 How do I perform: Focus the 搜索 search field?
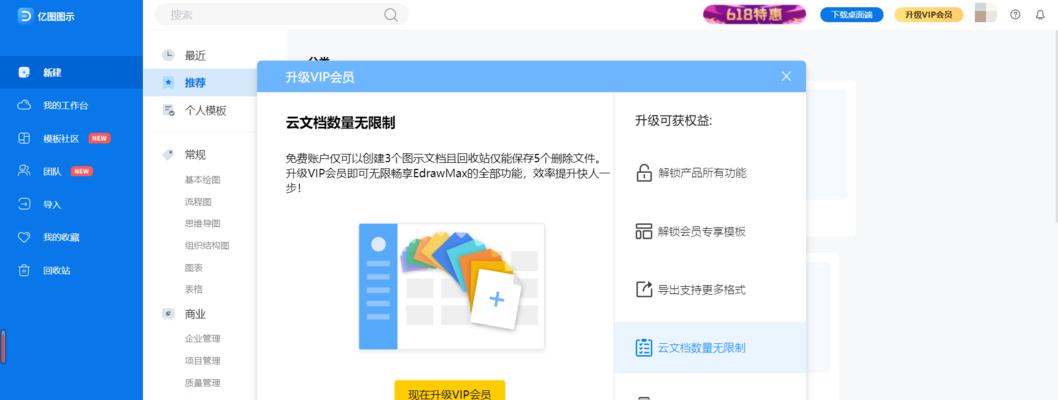coord(281,15)
